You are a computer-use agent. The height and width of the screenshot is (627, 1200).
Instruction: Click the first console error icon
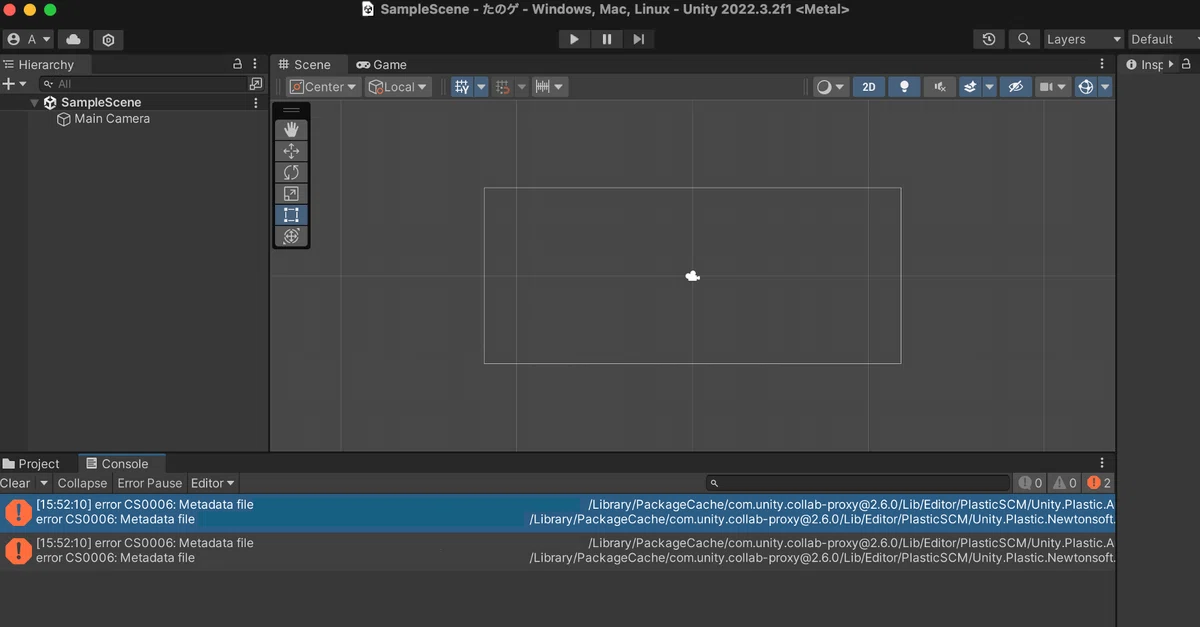coord(18,512)
